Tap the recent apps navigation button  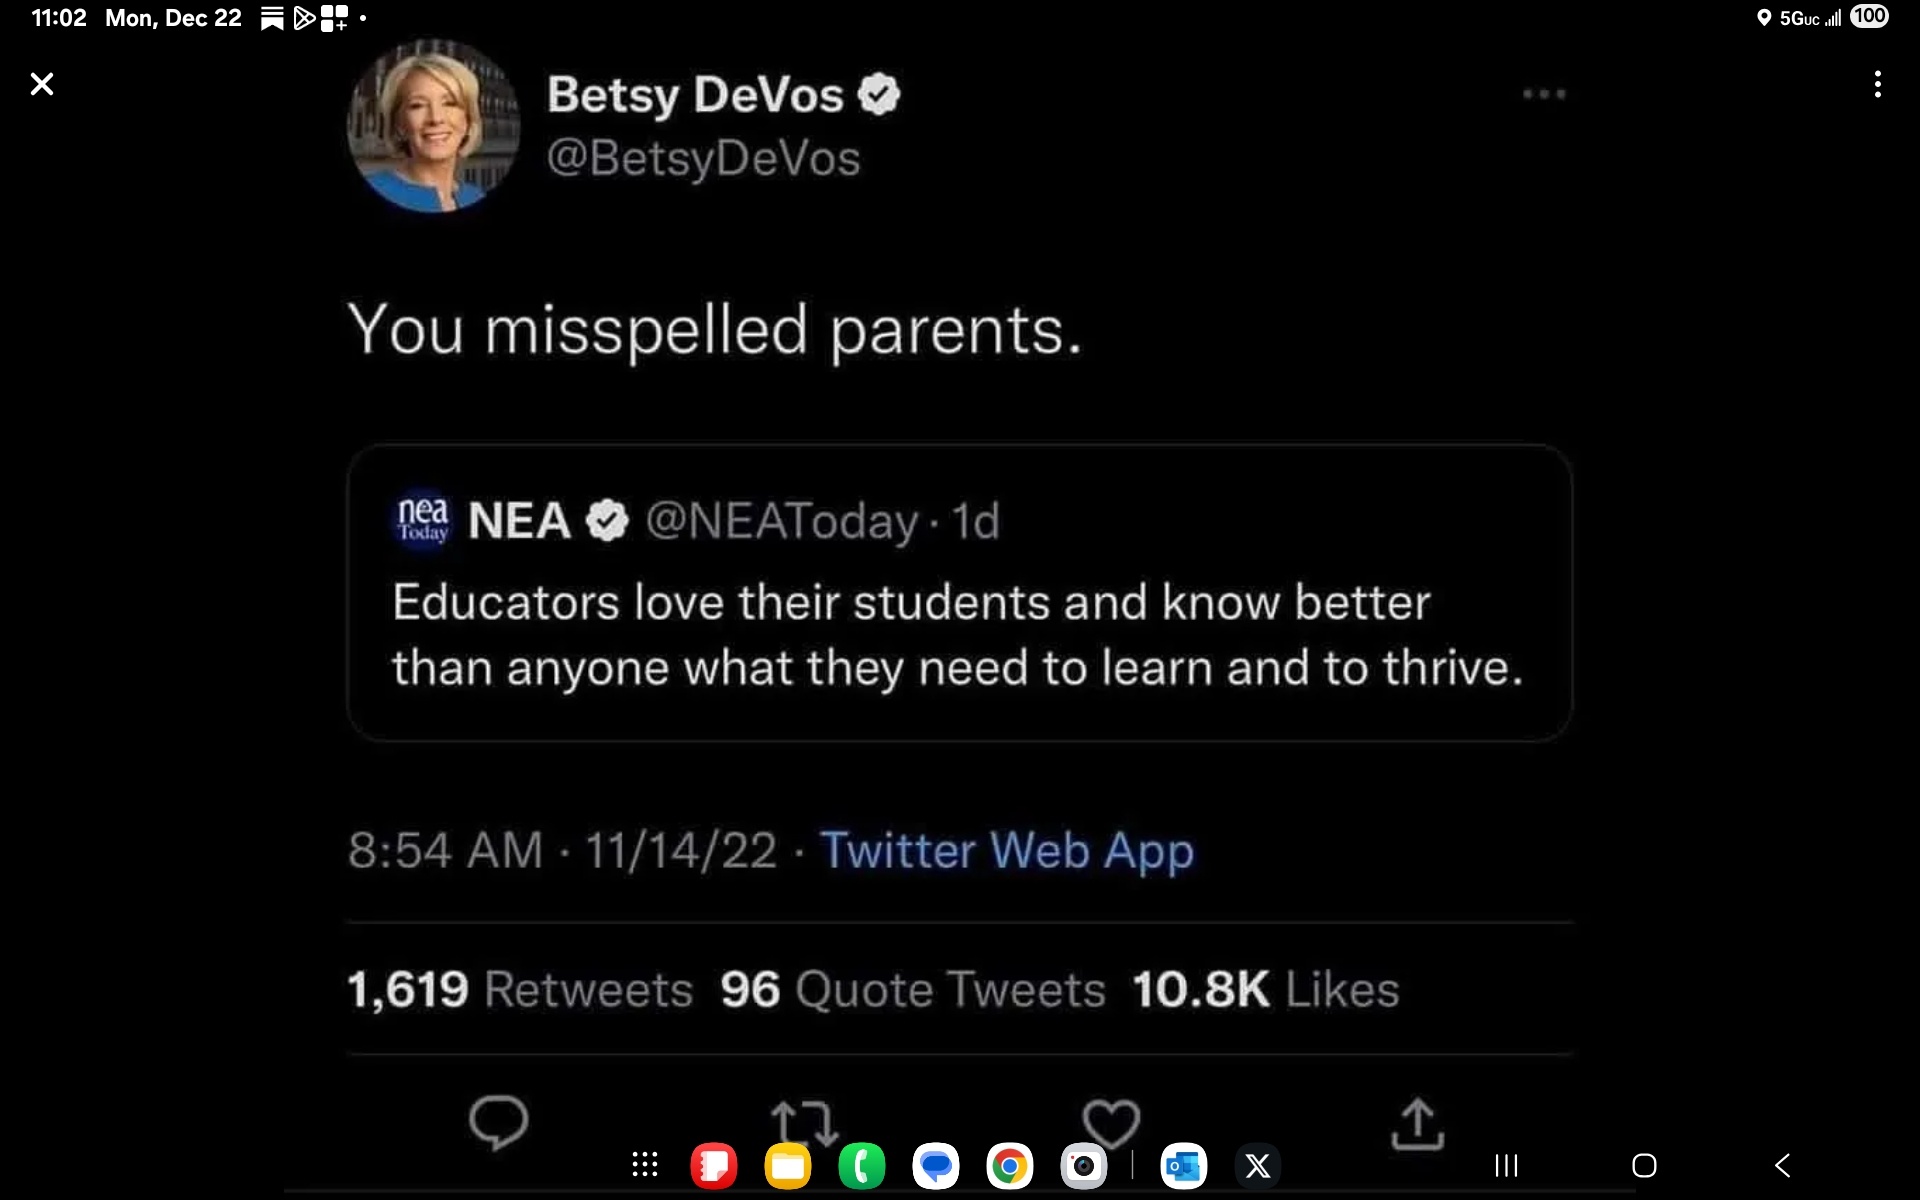pos(1506,1165)
